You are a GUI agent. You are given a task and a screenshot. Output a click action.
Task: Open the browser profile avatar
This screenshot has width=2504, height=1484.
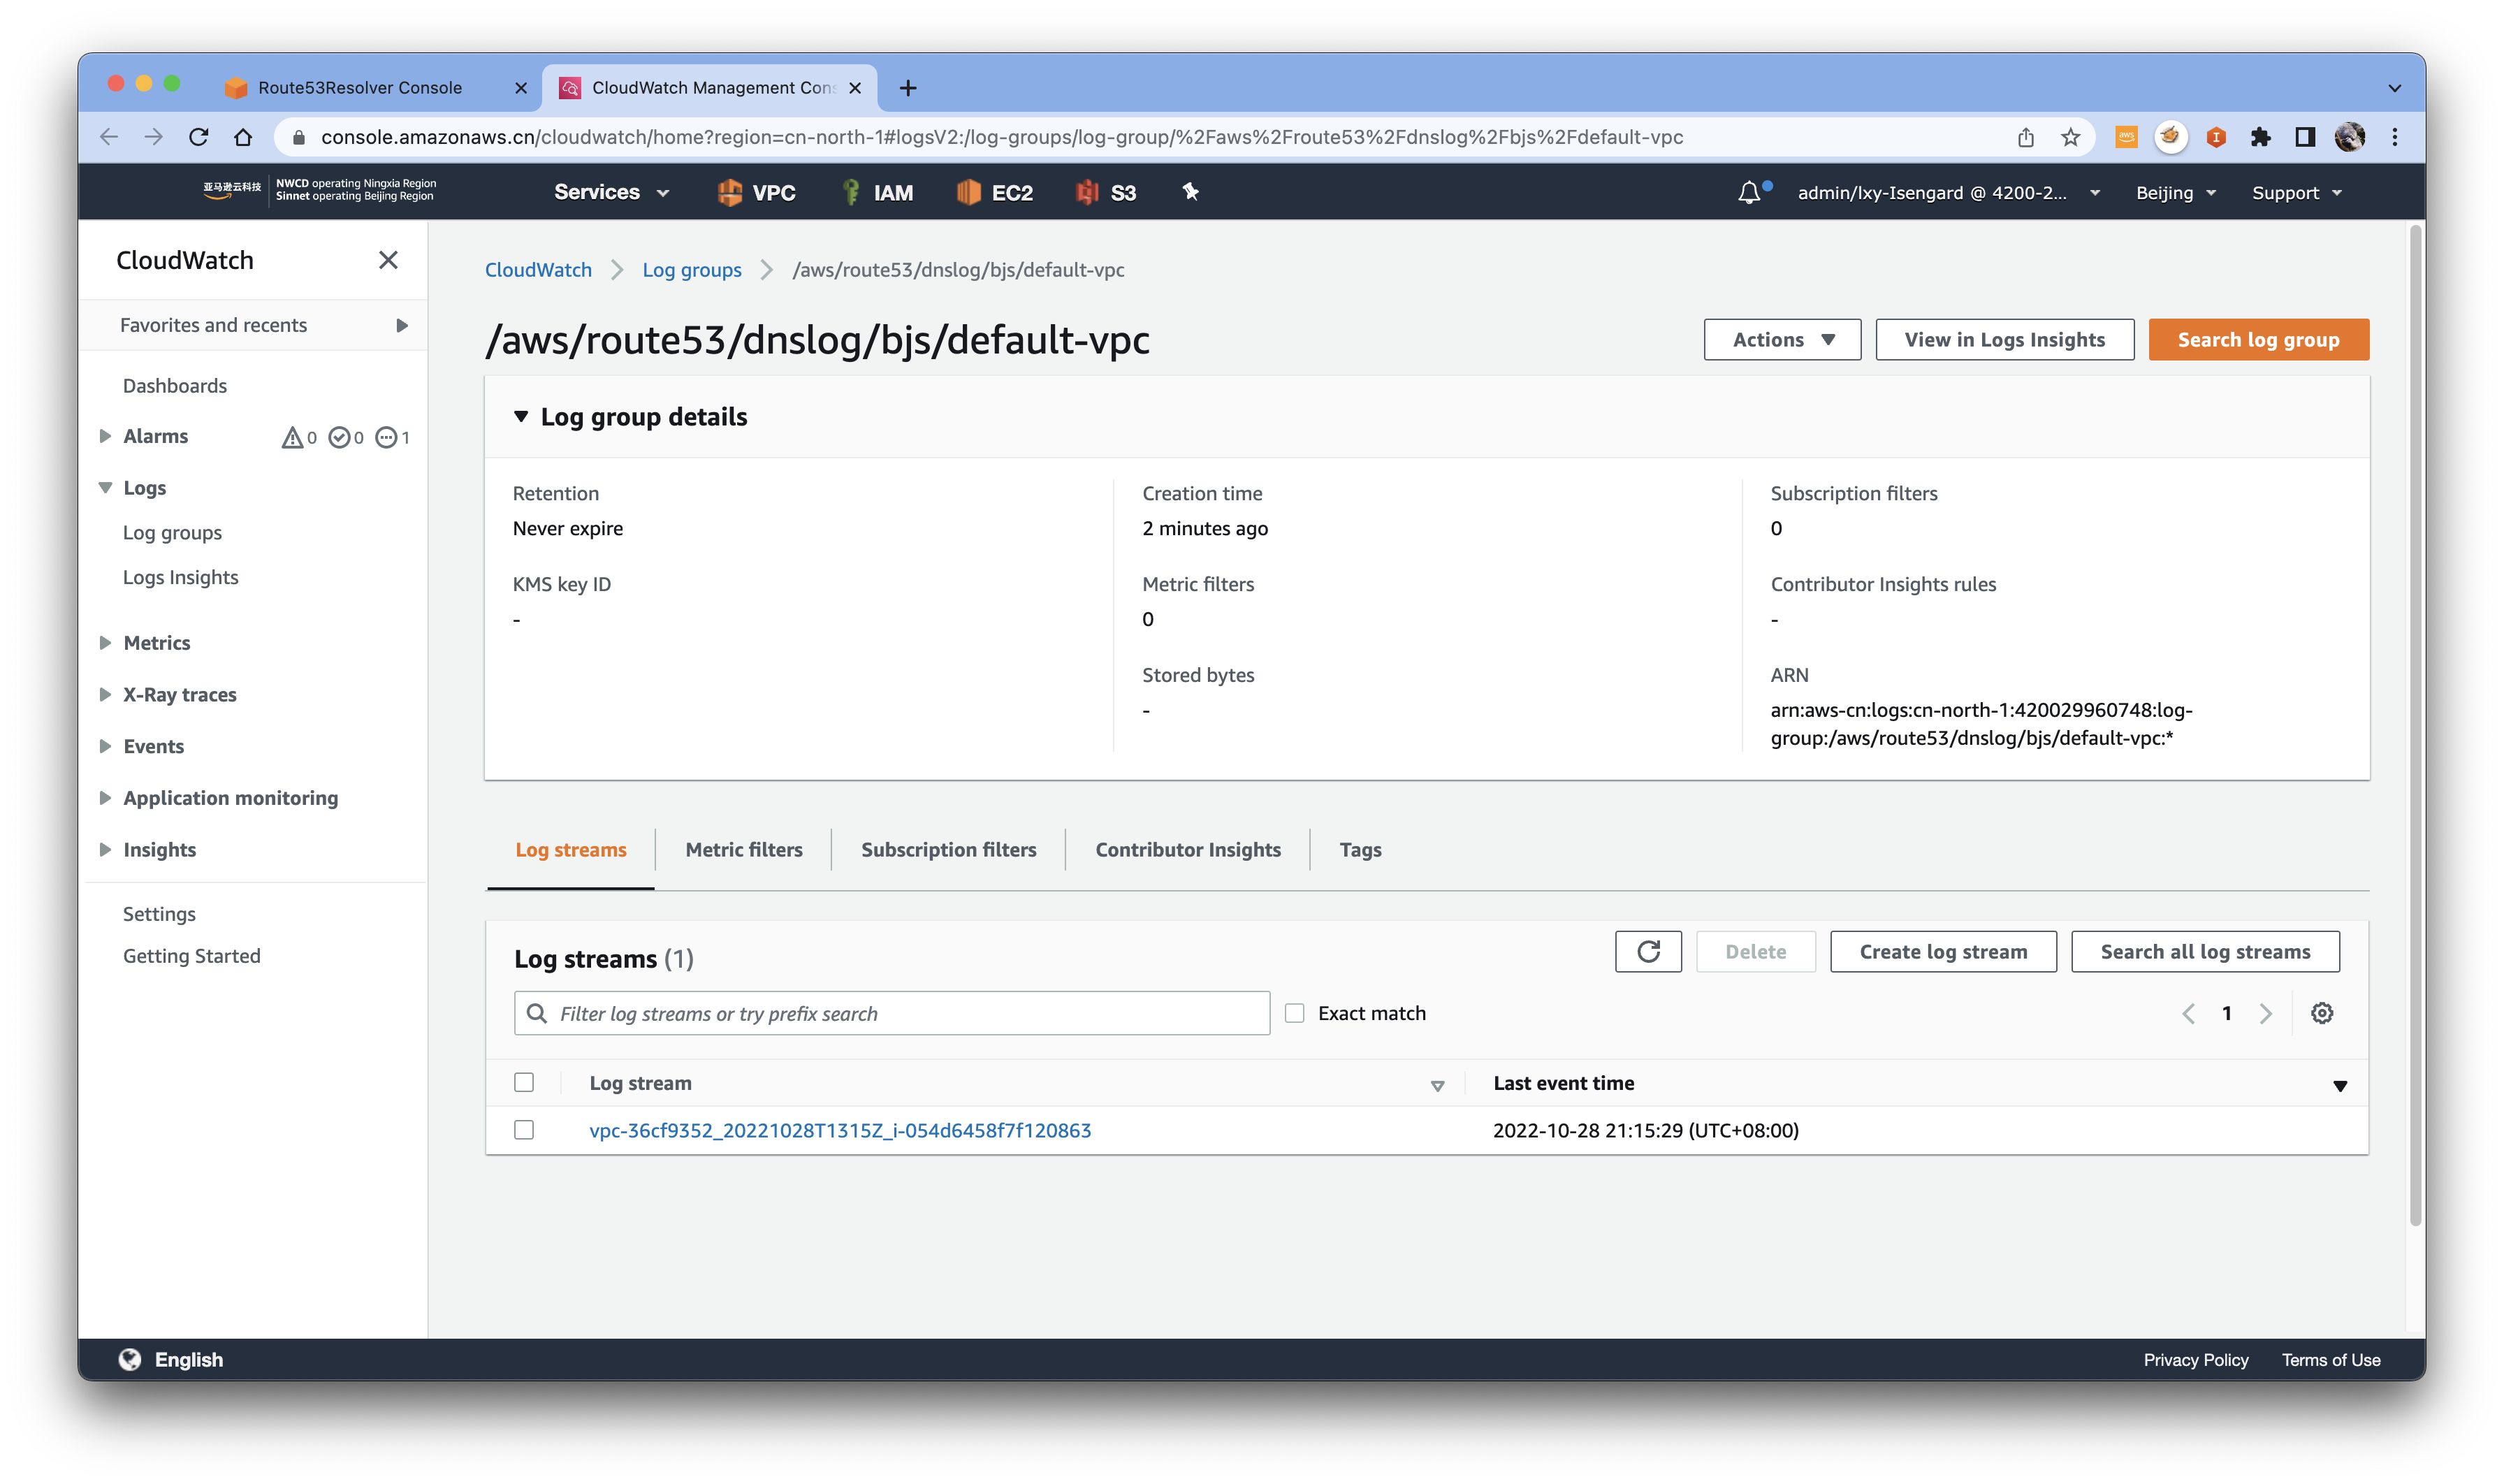click(x=2350, y=137)
